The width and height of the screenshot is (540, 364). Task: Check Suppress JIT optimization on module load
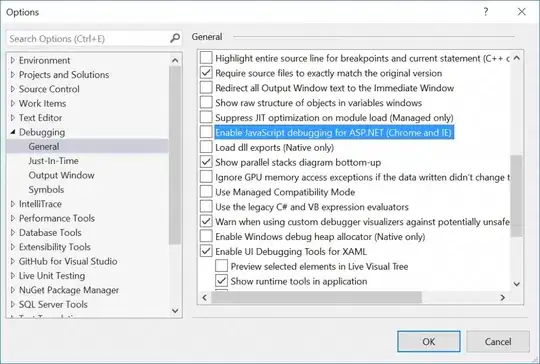[x=206, y=117]
